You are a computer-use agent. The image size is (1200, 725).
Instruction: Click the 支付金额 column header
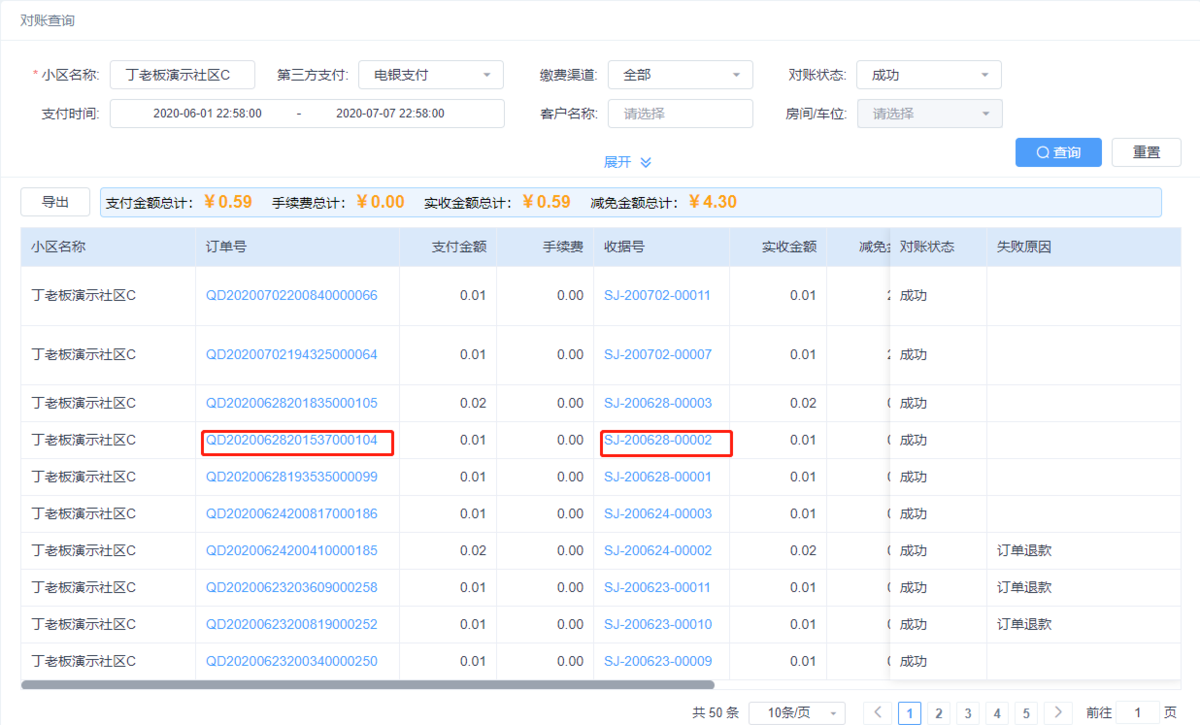tap(447, 247)
